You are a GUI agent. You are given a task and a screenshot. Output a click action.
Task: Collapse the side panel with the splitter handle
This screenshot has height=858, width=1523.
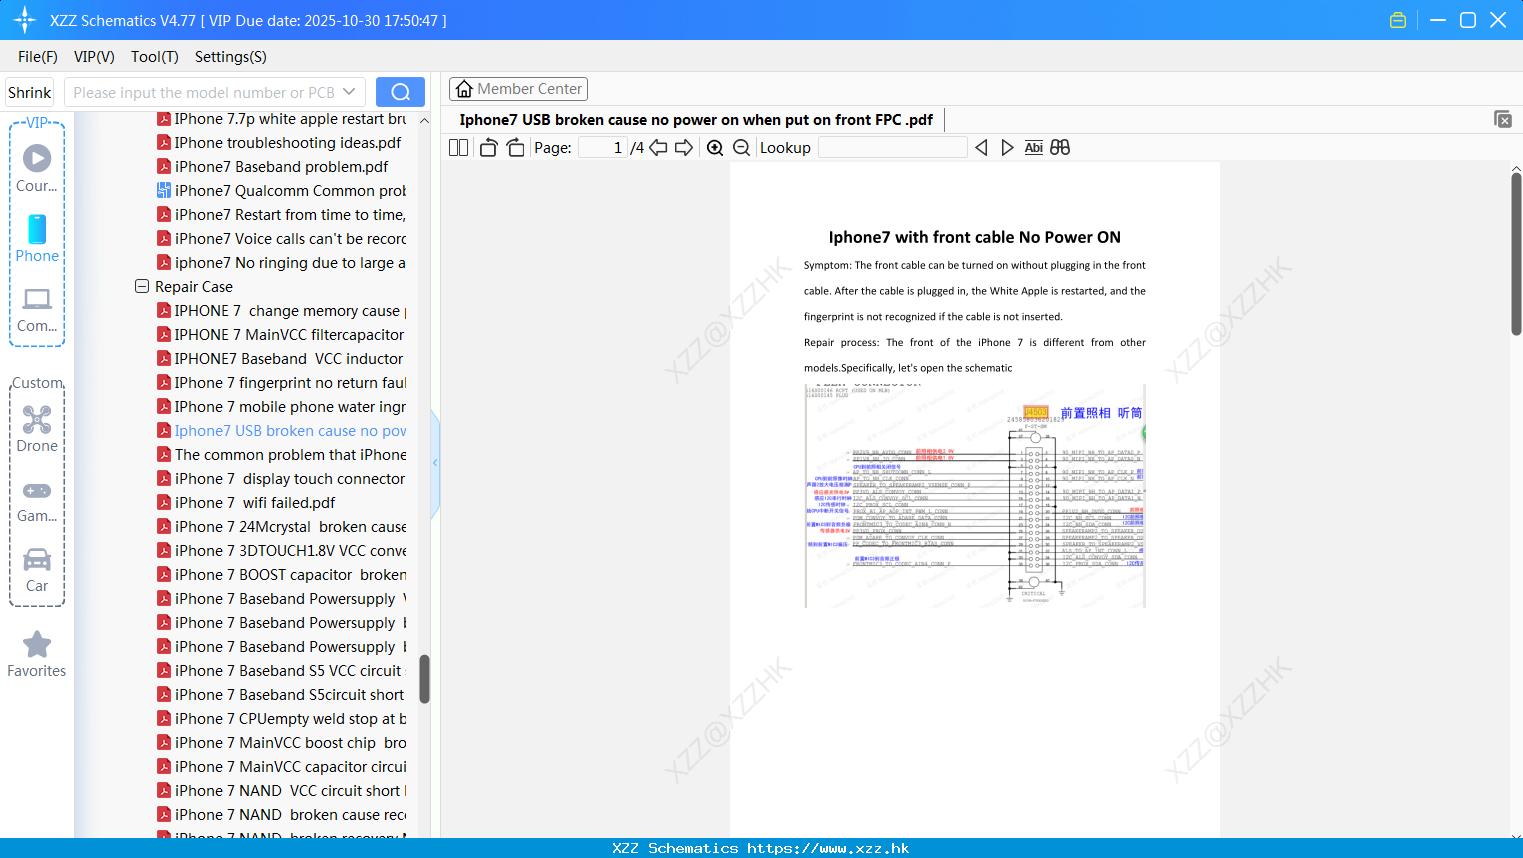coord(435,463)
